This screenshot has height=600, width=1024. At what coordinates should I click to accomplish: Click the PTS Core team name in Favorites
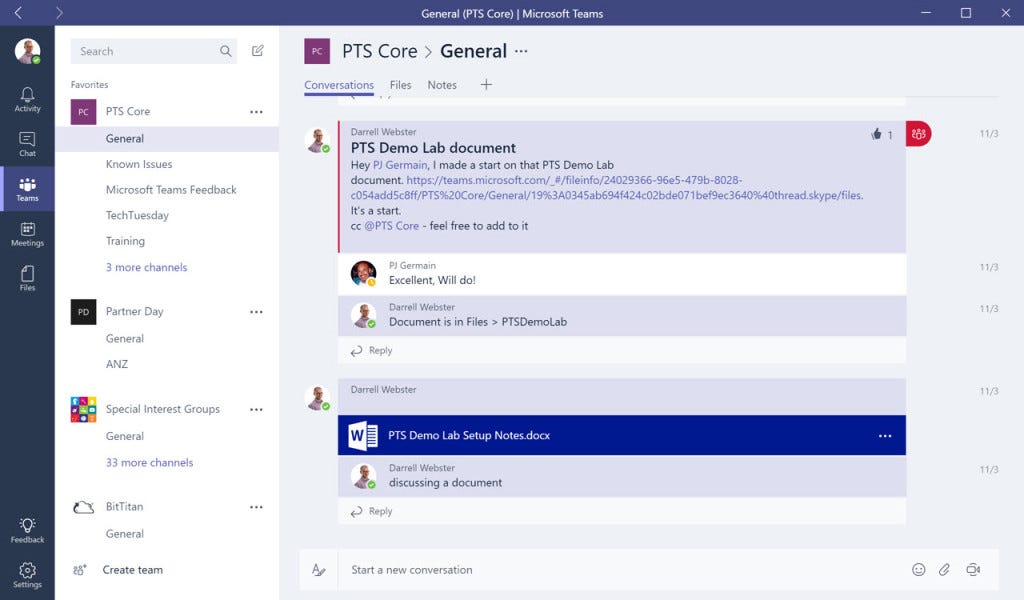[x=128, y=112]
